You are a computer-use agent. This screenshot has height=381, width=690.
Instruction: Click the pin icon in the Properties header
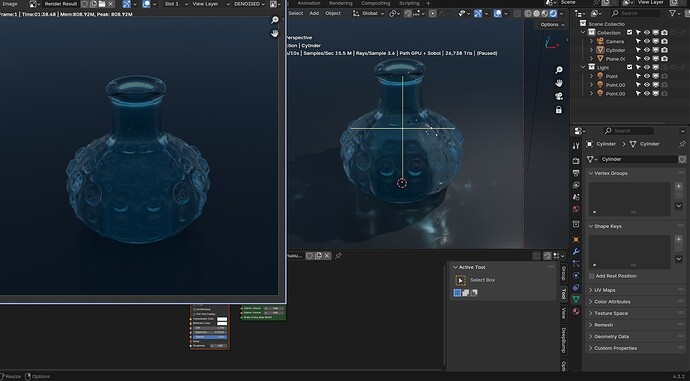click(682, 144)
